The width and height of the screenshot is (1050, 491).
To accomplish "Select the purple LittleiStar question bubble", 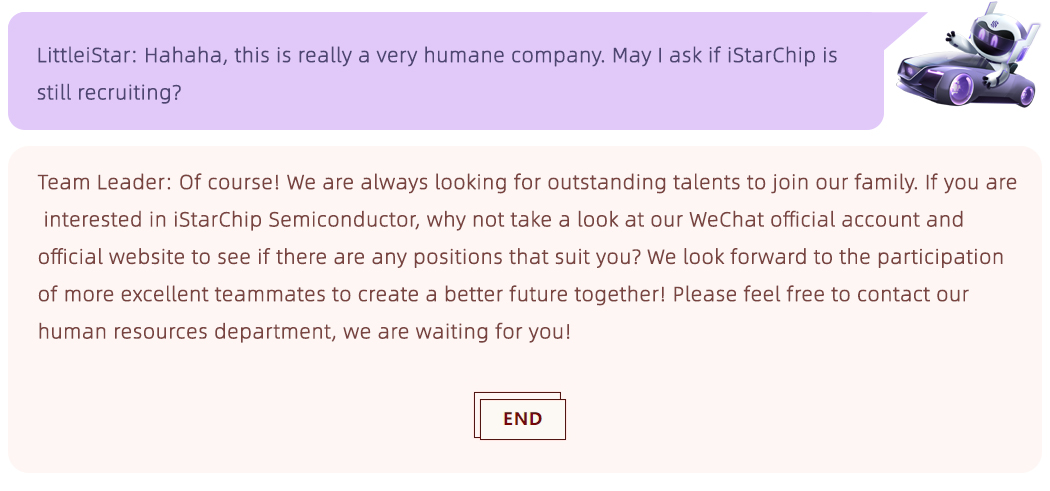I will tap(445, 72).
